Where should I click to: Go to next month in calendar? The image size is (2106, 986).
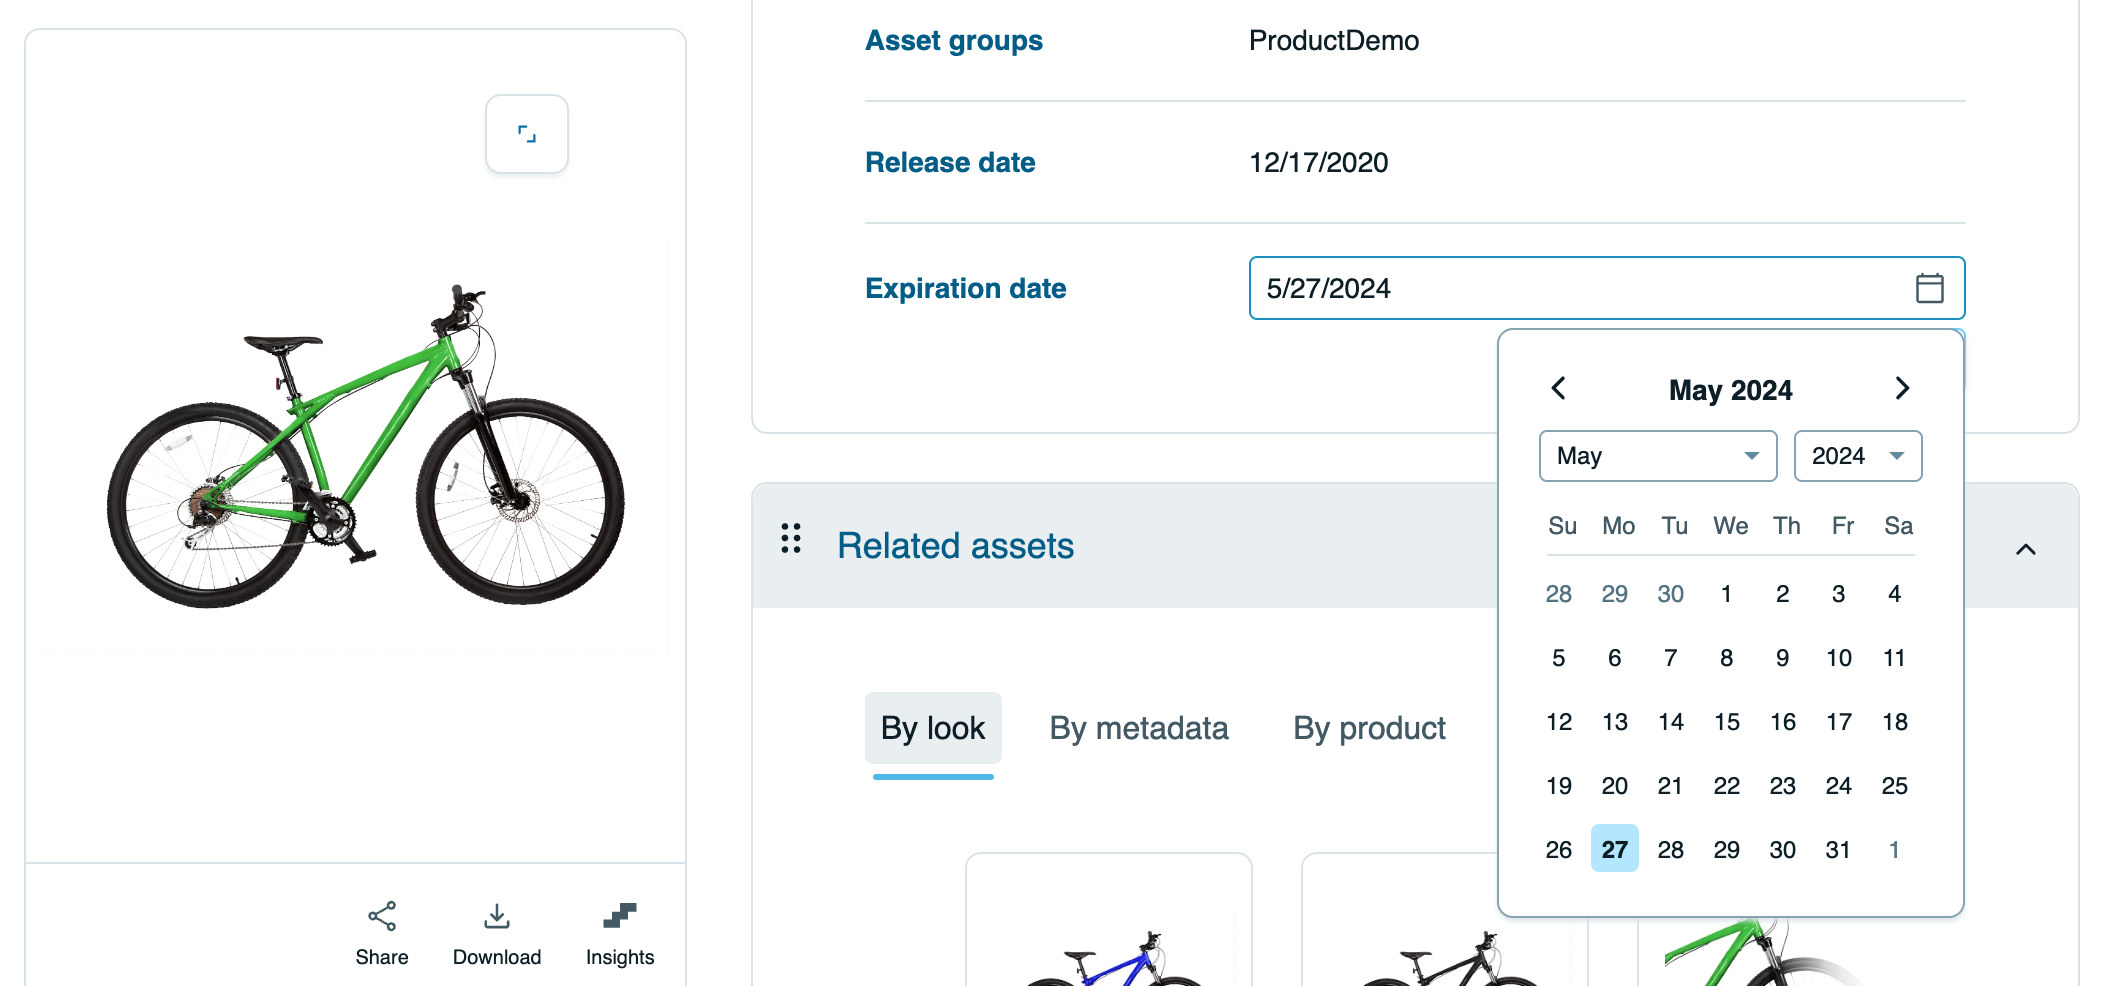point(1902,388)
